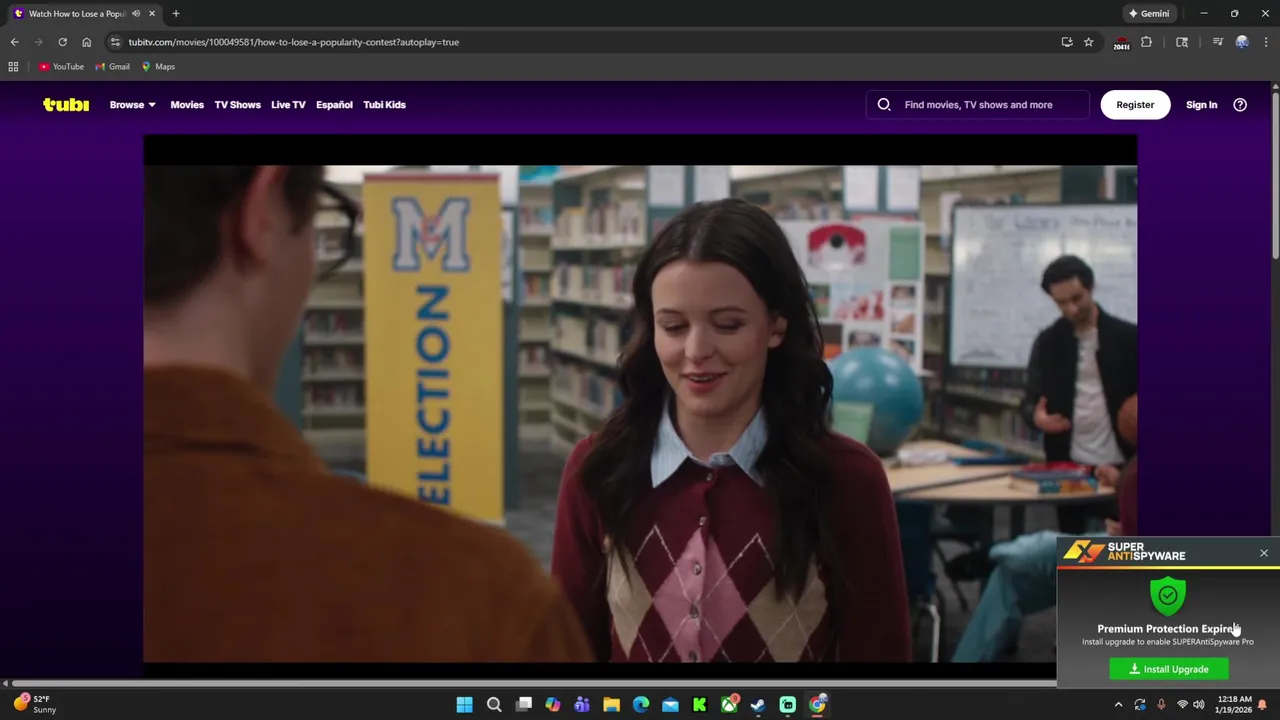Mute the tab via speaker icon
Screen dimensions: 1280x720
pyautogui.click(x=136, y=14)
